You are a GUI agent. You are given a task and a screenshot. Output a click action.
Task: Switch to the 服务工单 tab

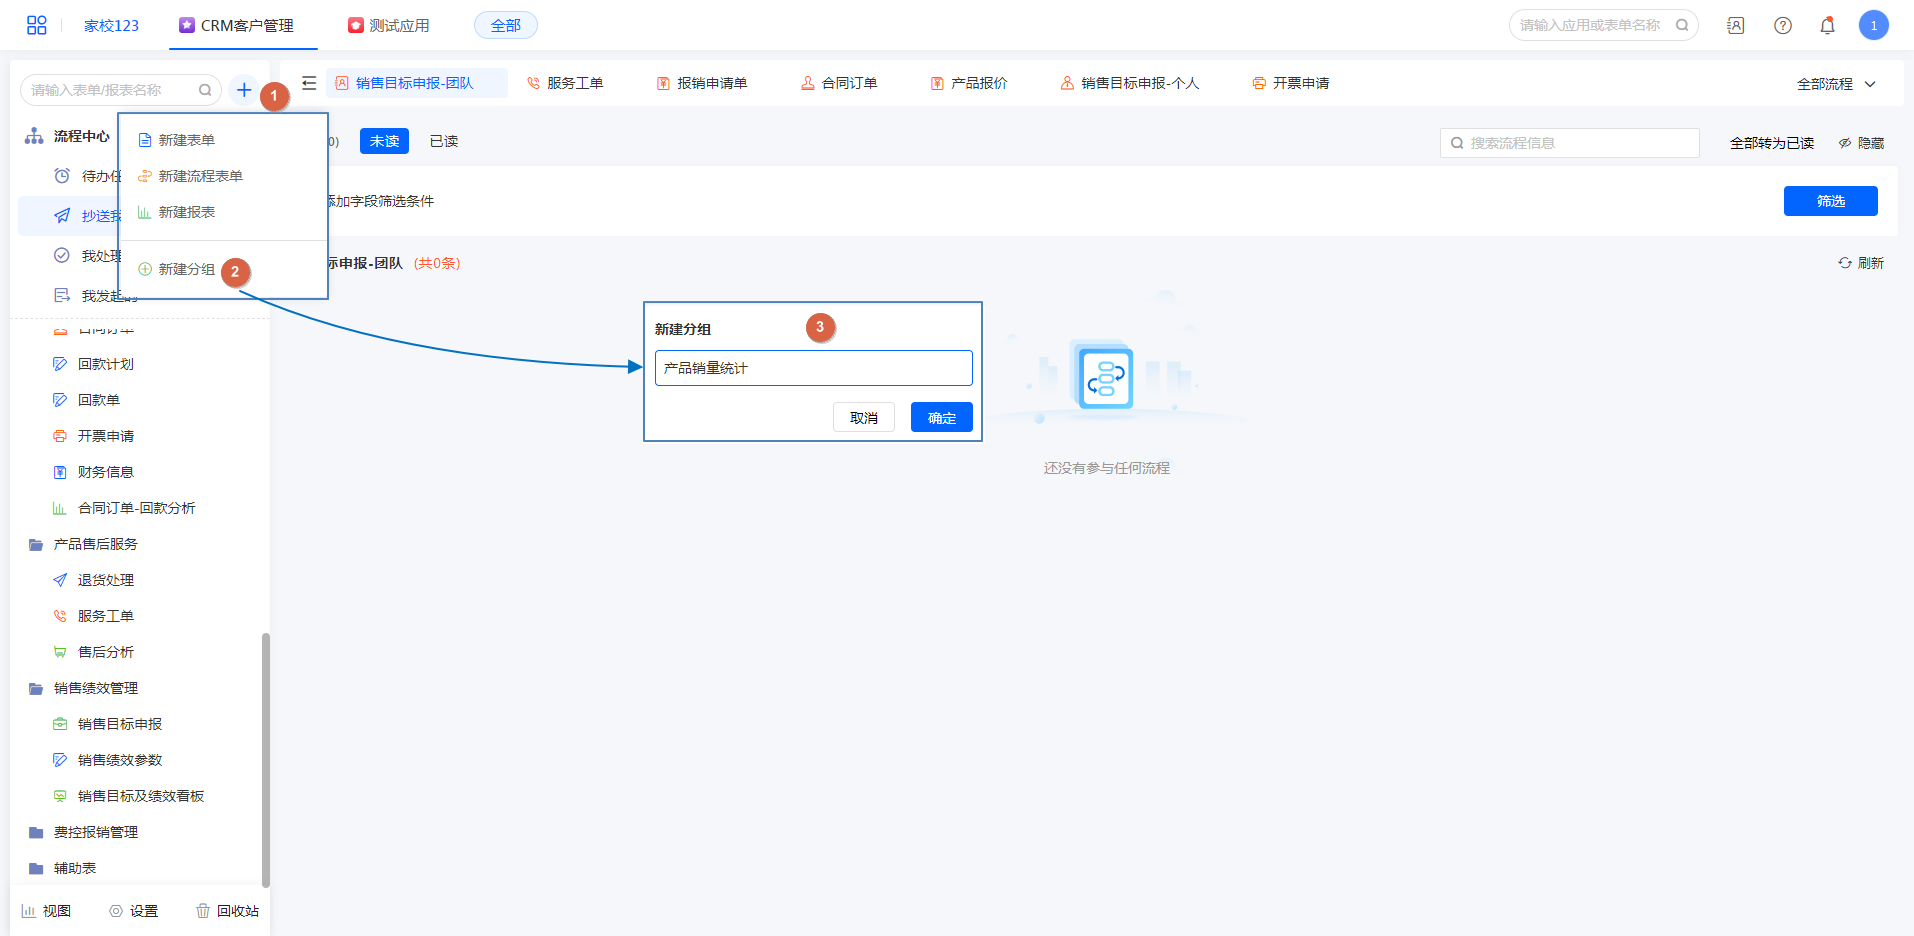click(x=566, y=83)
